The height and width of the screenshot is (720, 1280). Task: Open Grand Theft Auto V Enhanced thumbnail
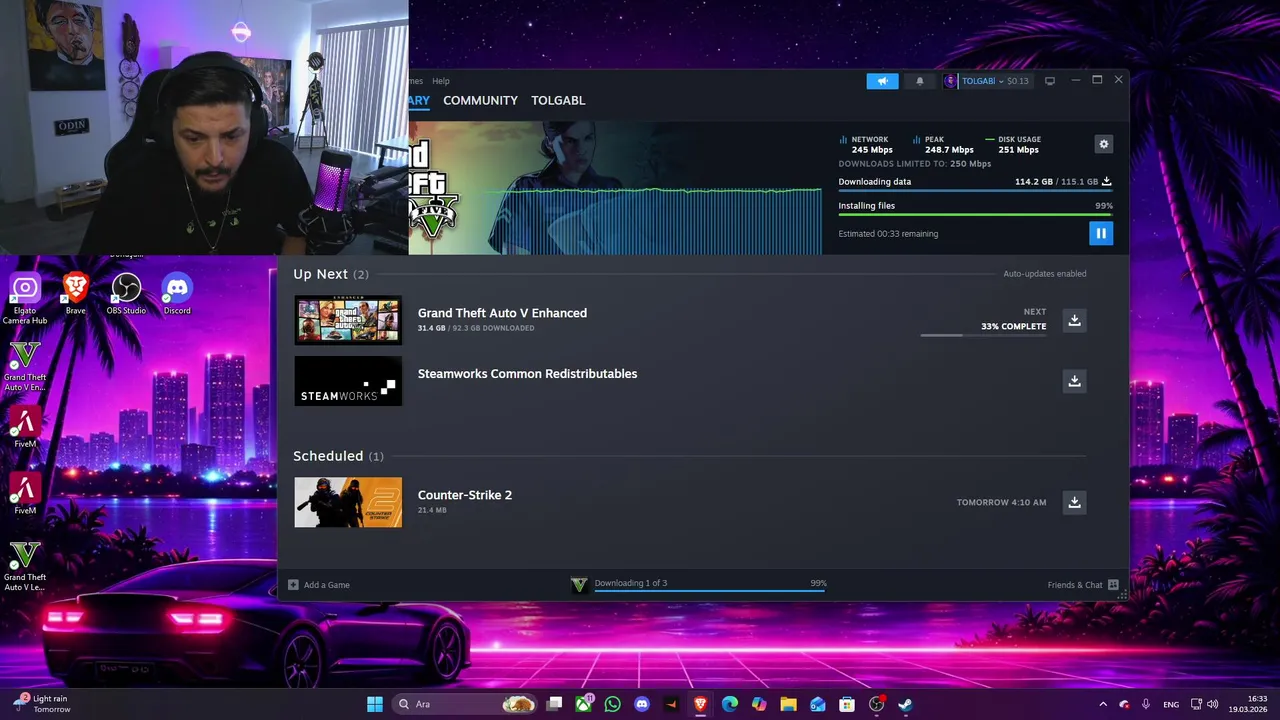pyautogui.click(x=348, y=320)
